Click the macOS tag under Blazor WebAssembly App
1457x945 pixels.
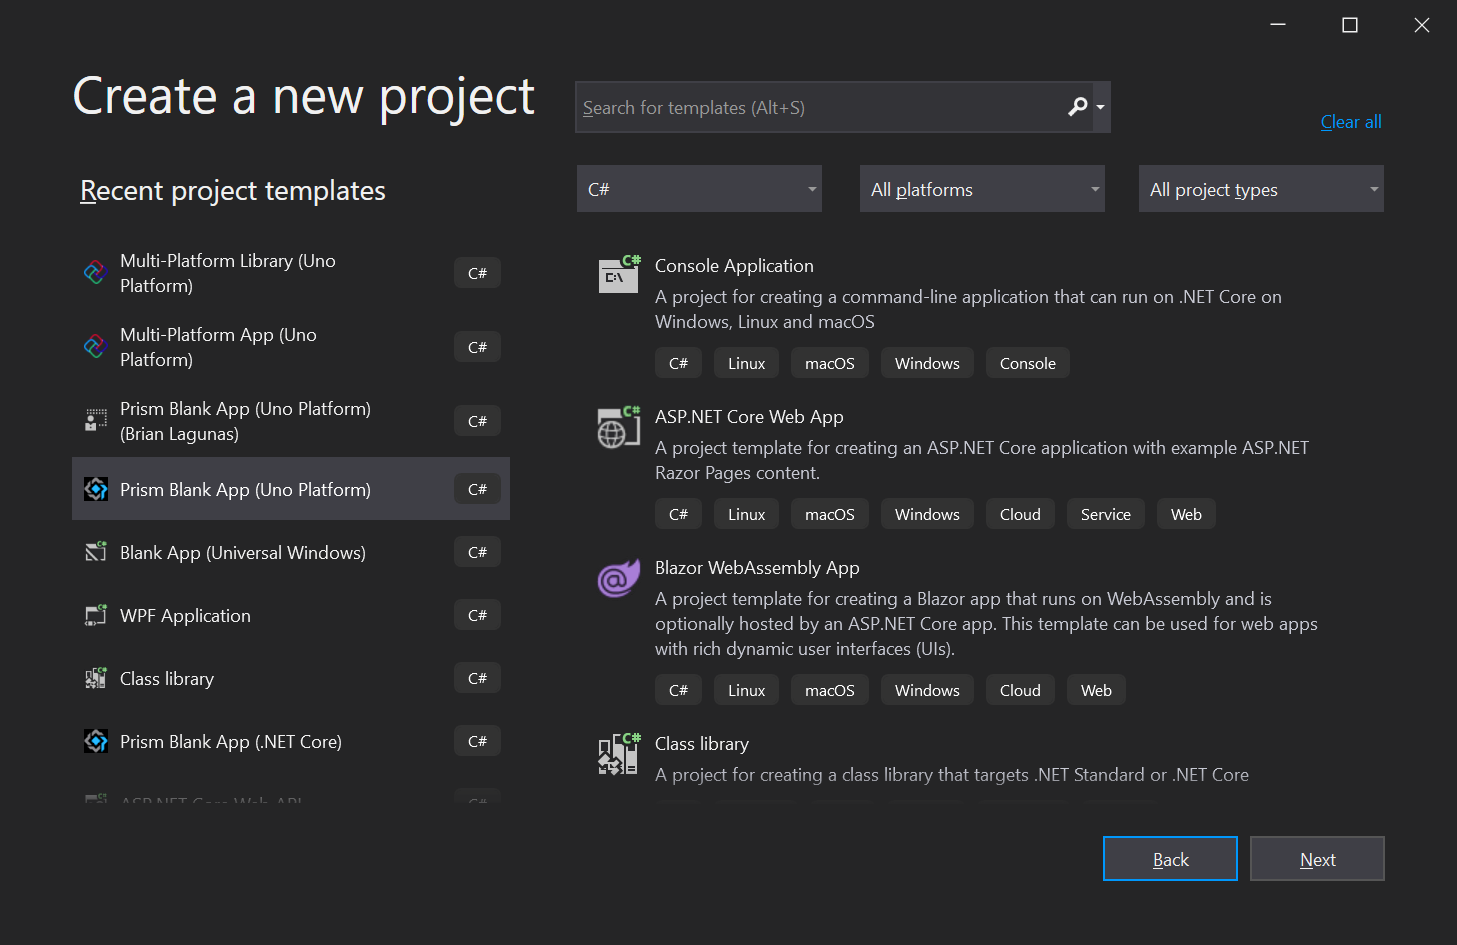829,690
